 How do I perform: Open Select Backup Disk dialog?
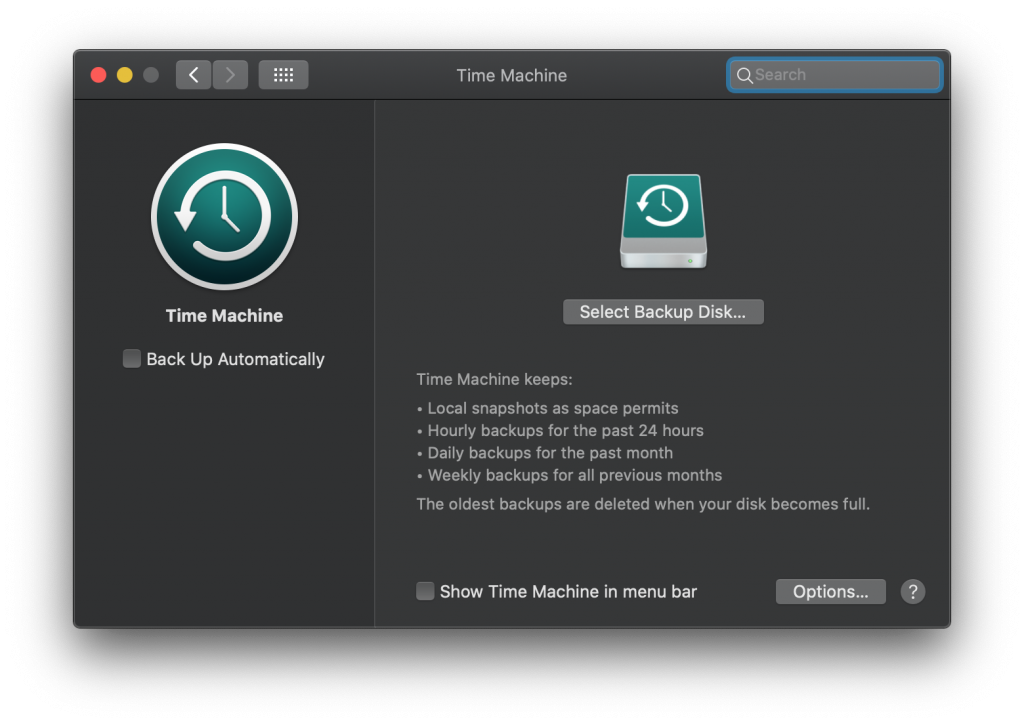click(663, 311)
